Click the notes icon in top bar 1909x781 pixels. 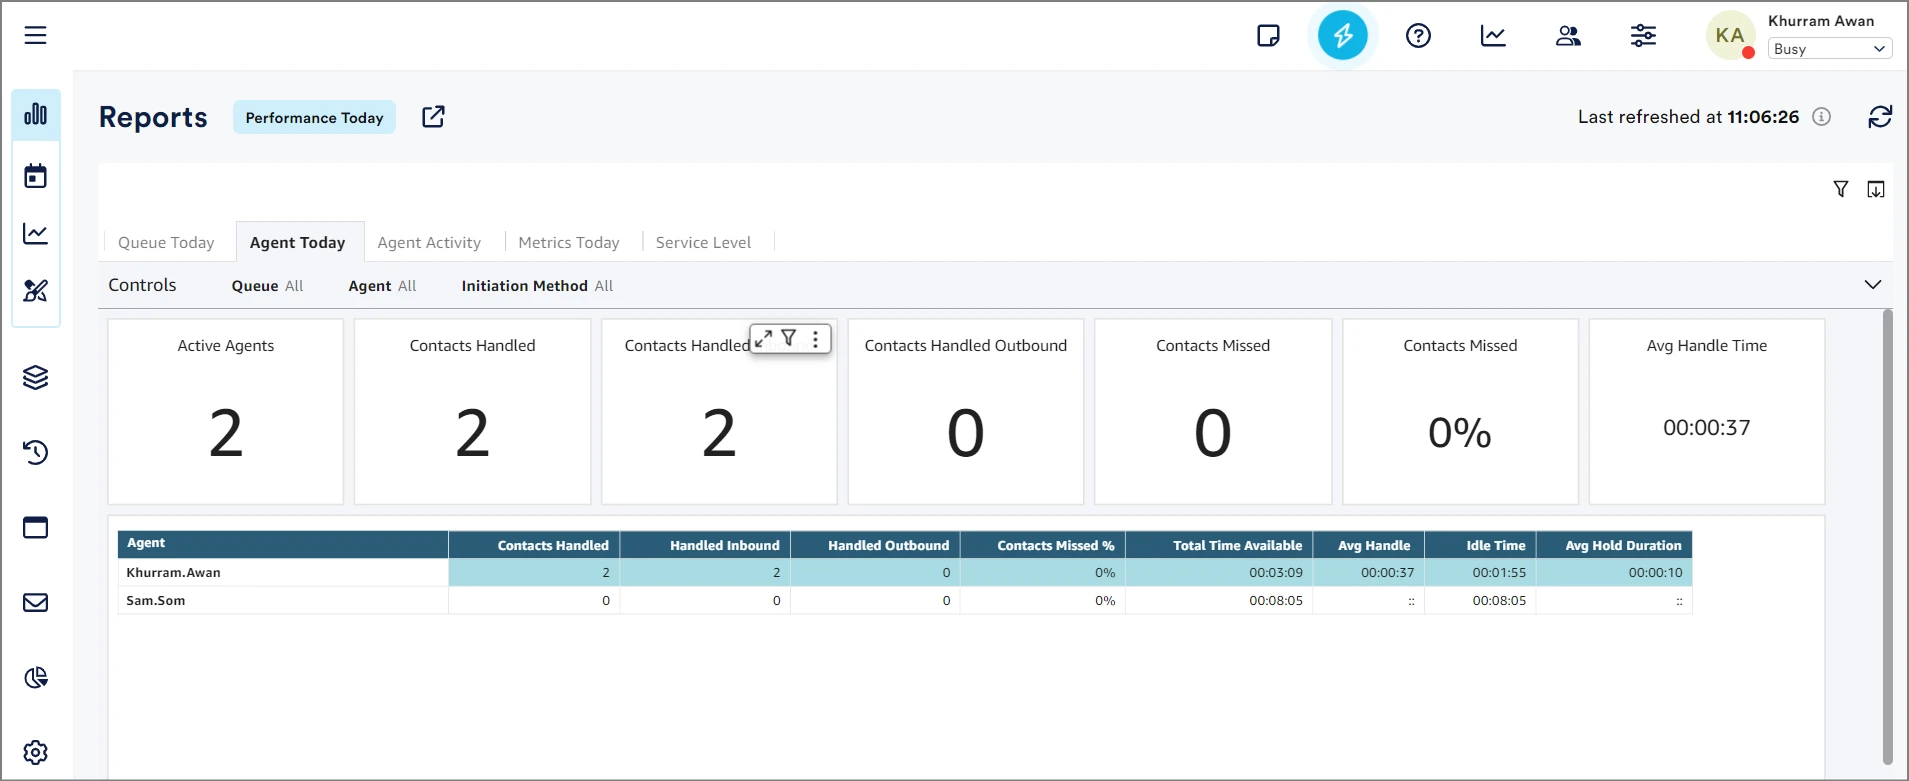click(x=1268, y=36)
